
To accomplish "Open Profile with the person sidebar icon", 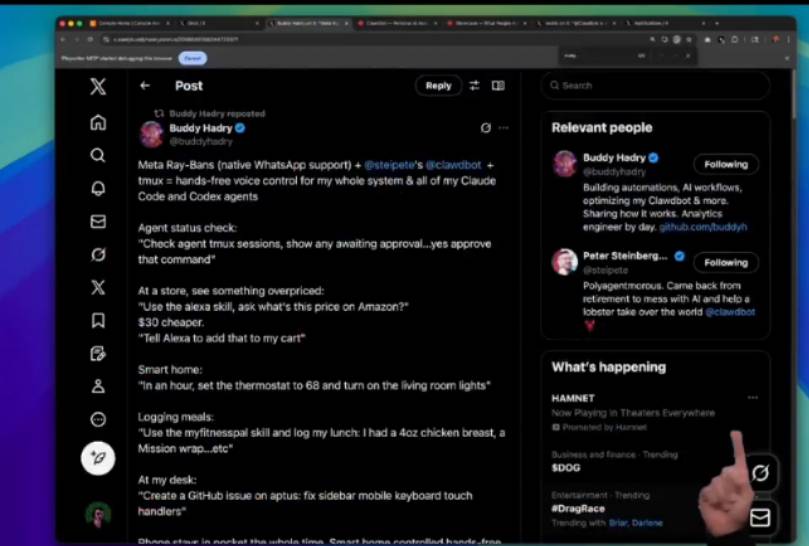I will [98, 387].
